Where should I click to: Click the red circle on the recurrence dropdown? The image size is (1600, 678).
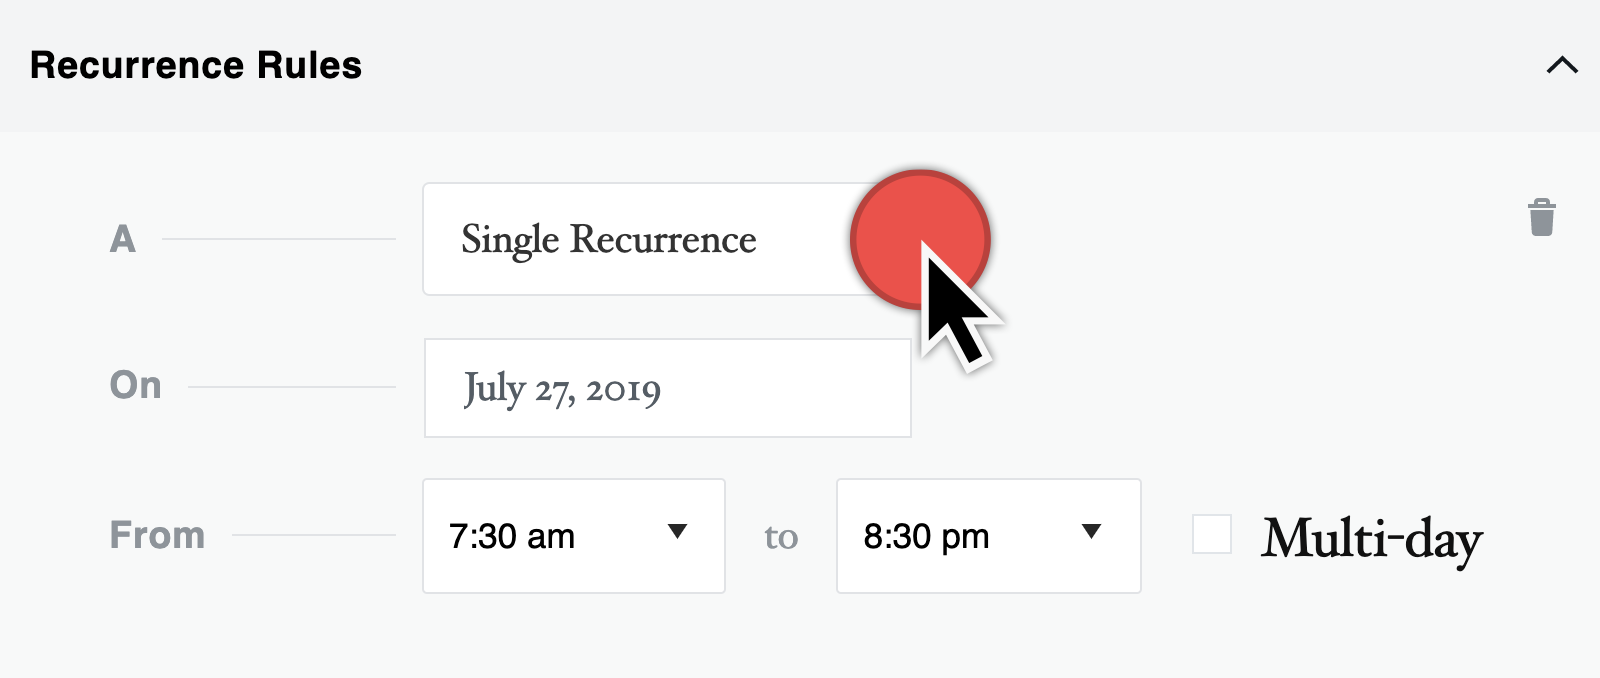[920, 240]
